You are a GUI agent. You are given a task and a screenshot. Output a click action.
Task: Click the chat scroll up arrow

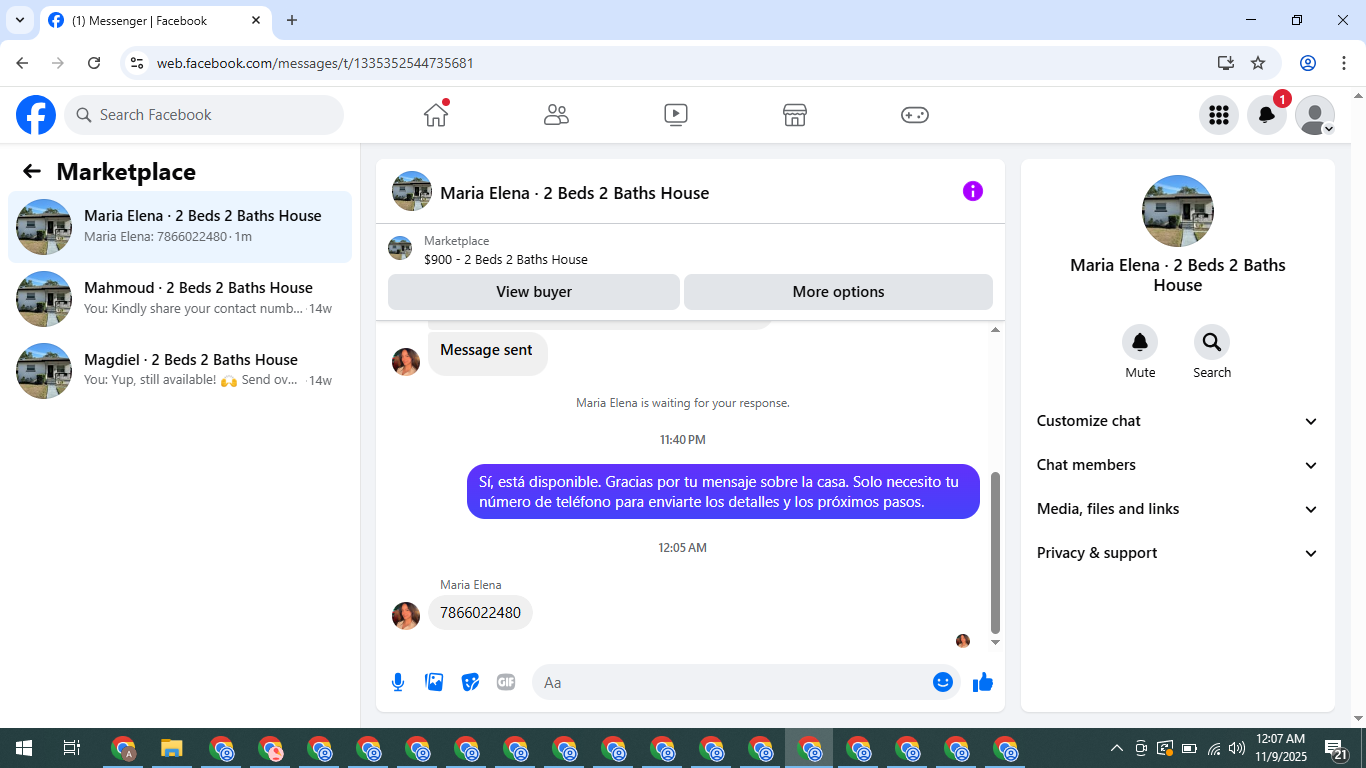pyautogui.click(x=995, y=329)
